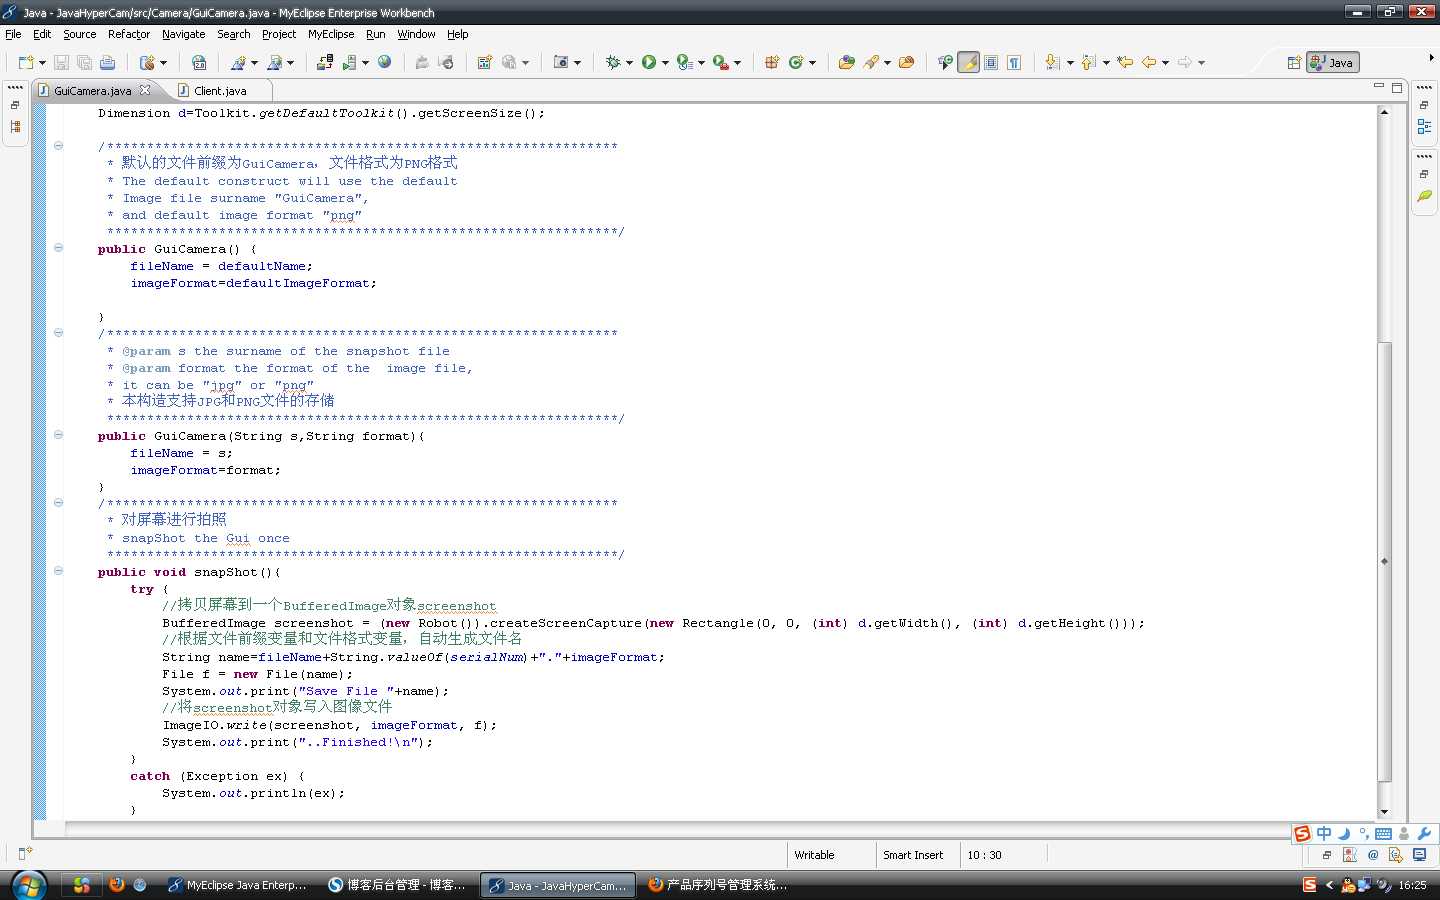The image size is (1440, 900).
Task: Toggle the breadcrumb in editor toolbar
Action: click(x=944, y=62)
